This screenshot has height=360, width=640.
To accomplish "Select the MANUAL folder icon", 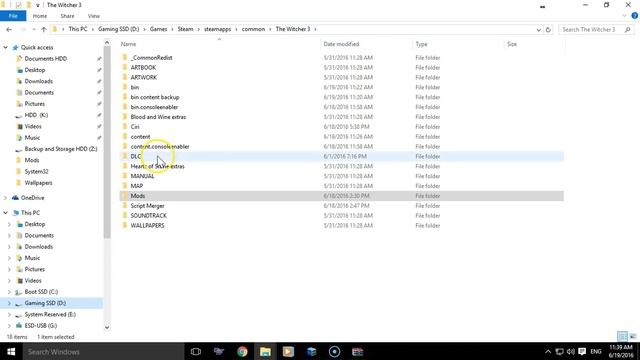I will pos(125,176).
